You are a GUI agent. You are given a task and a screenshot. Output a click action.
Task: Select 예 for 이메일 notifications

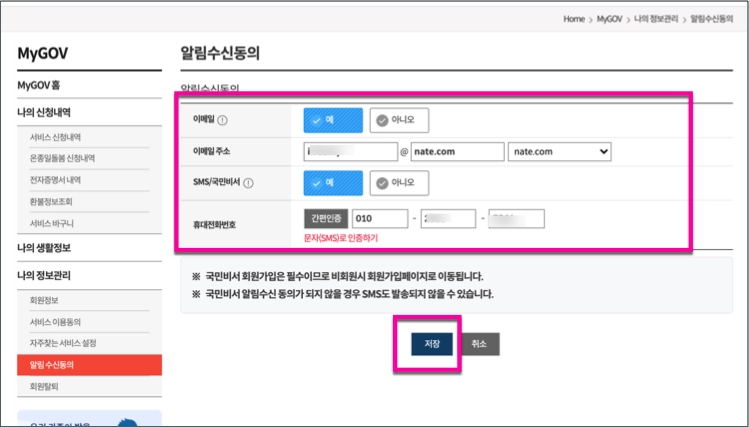click(x=333, y=120)
